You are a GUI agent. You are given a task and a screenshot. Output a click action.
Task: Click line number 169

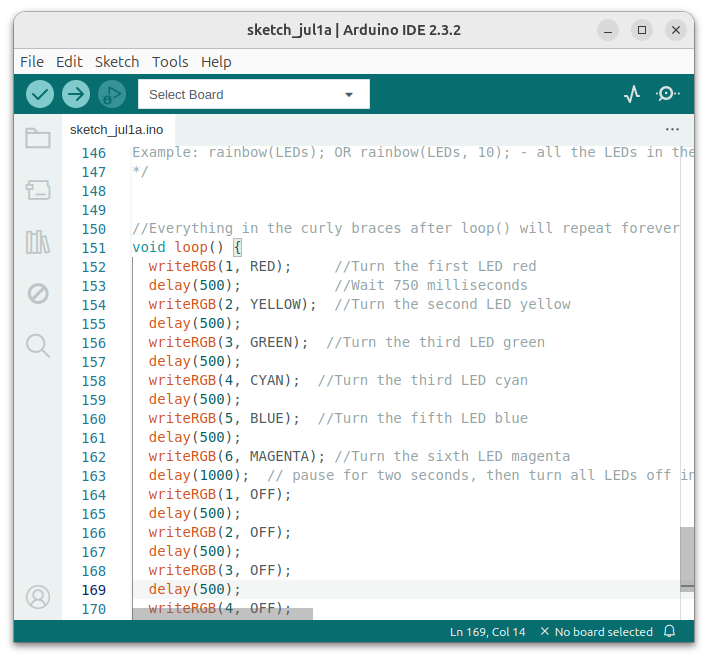click(x=93, y=590)
